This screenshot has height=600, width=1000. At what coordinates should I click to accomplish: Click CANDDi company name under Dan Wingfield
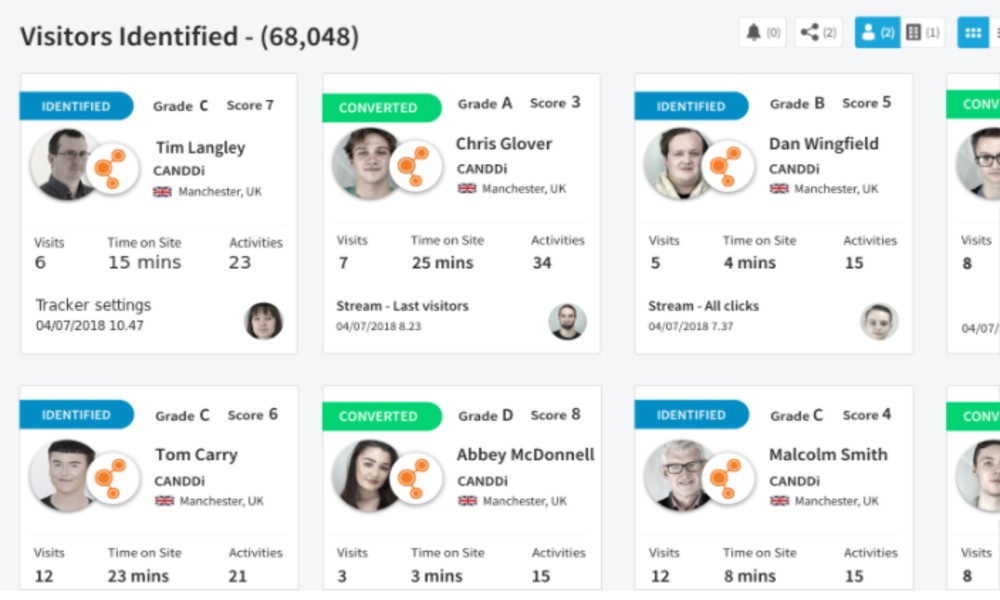click(x=794, y=169)
